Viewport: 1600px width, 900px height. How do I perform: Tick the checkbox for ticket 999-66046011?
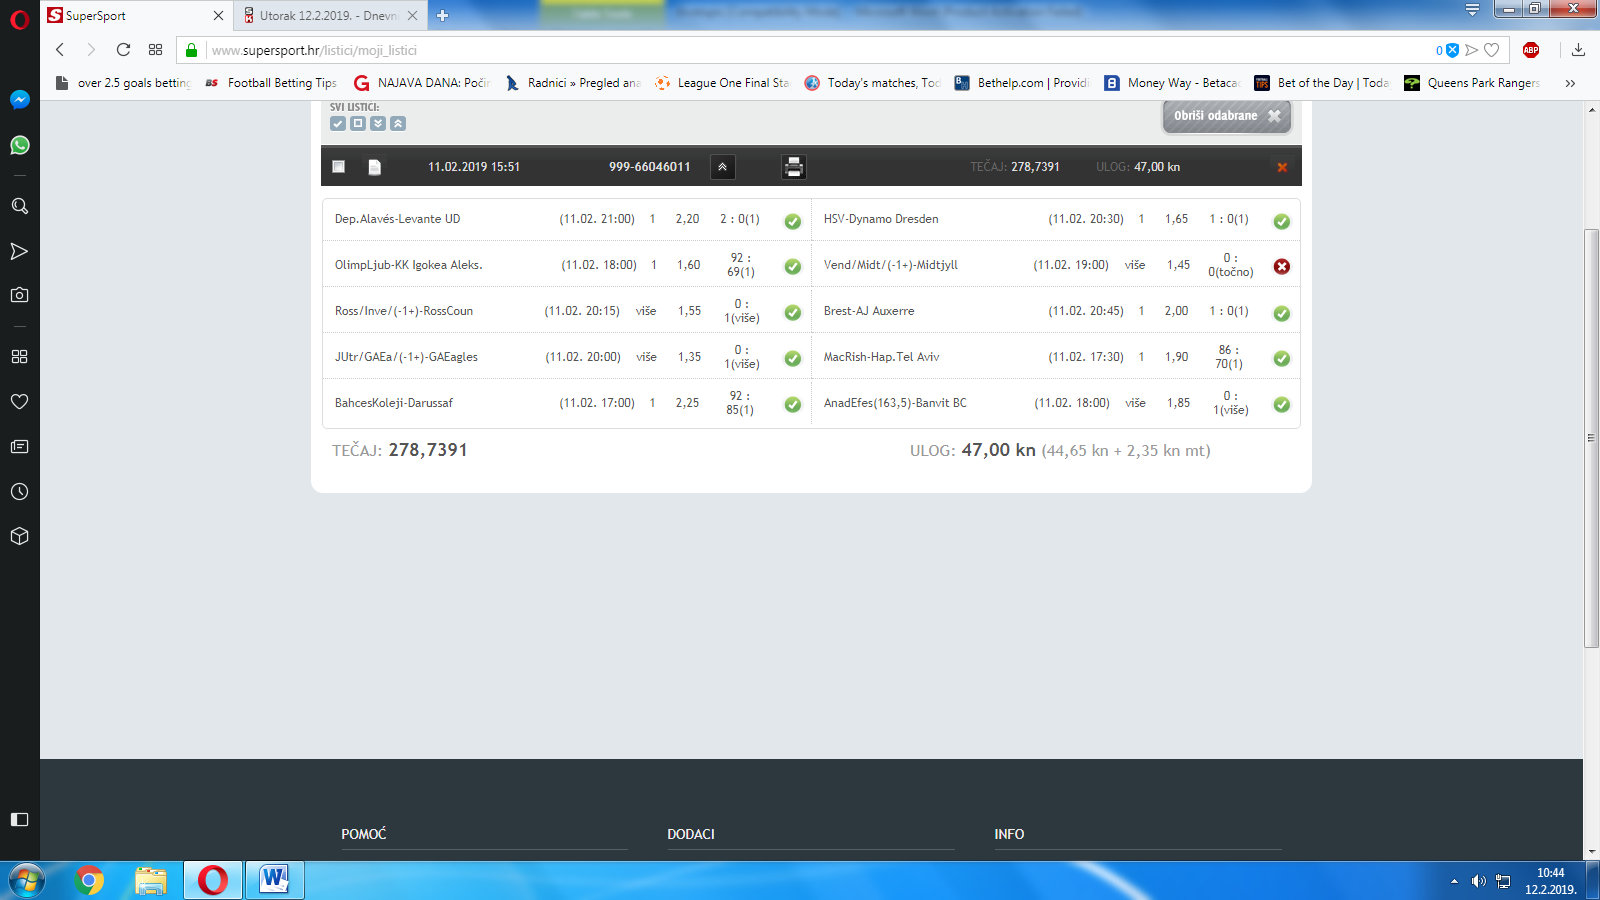coord(339,167)
